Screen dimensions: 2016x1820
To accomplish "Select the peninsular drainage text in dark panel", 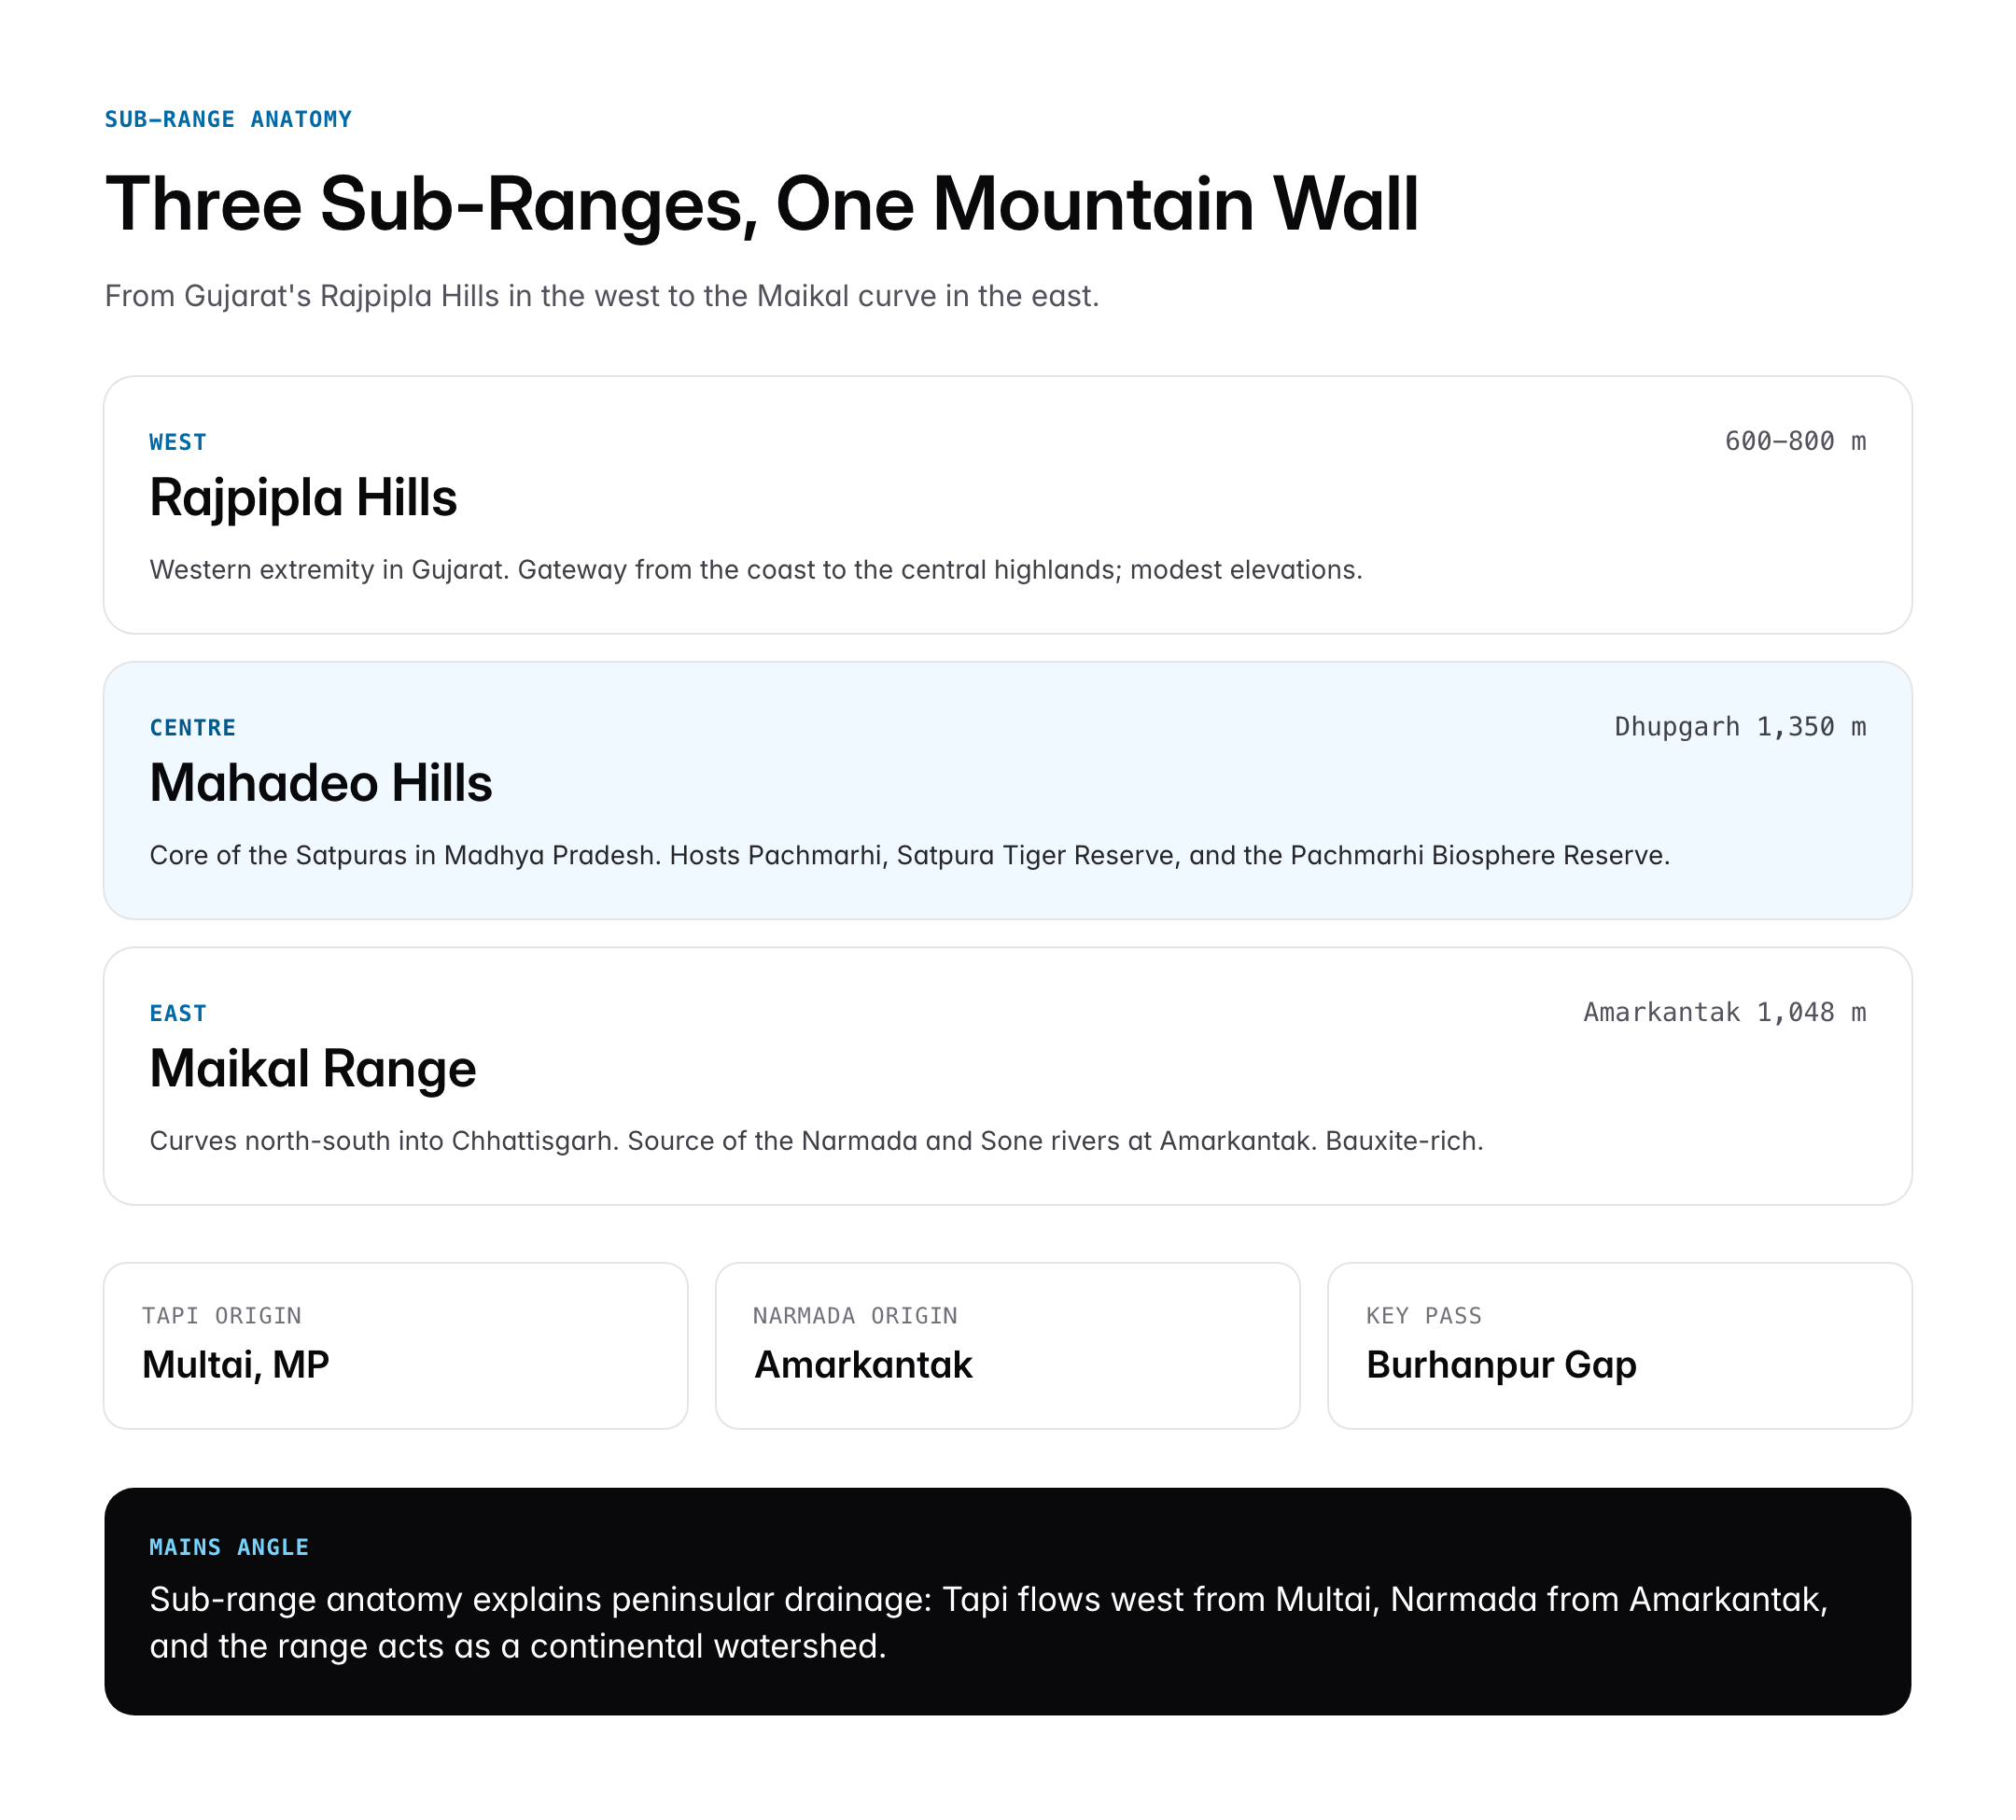I will (x=988, y=1623).
